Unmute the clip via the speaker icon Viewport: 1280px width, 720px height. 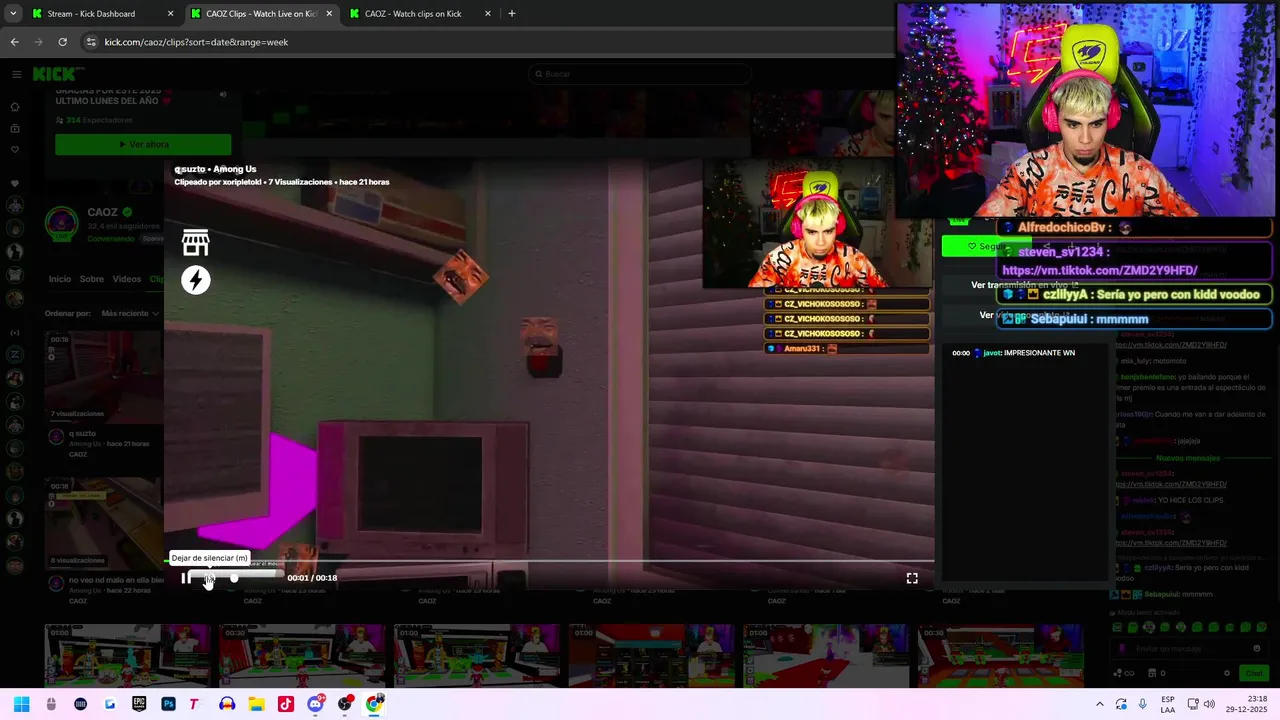click(x=208, y=578)
